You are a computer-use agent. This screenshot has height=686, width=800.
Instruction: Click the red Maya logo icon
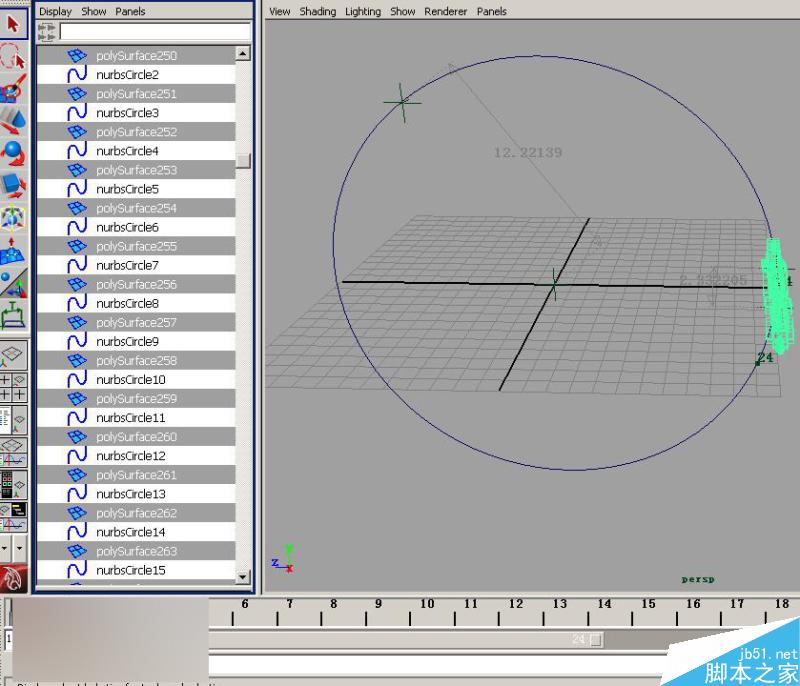pos(13,579)
